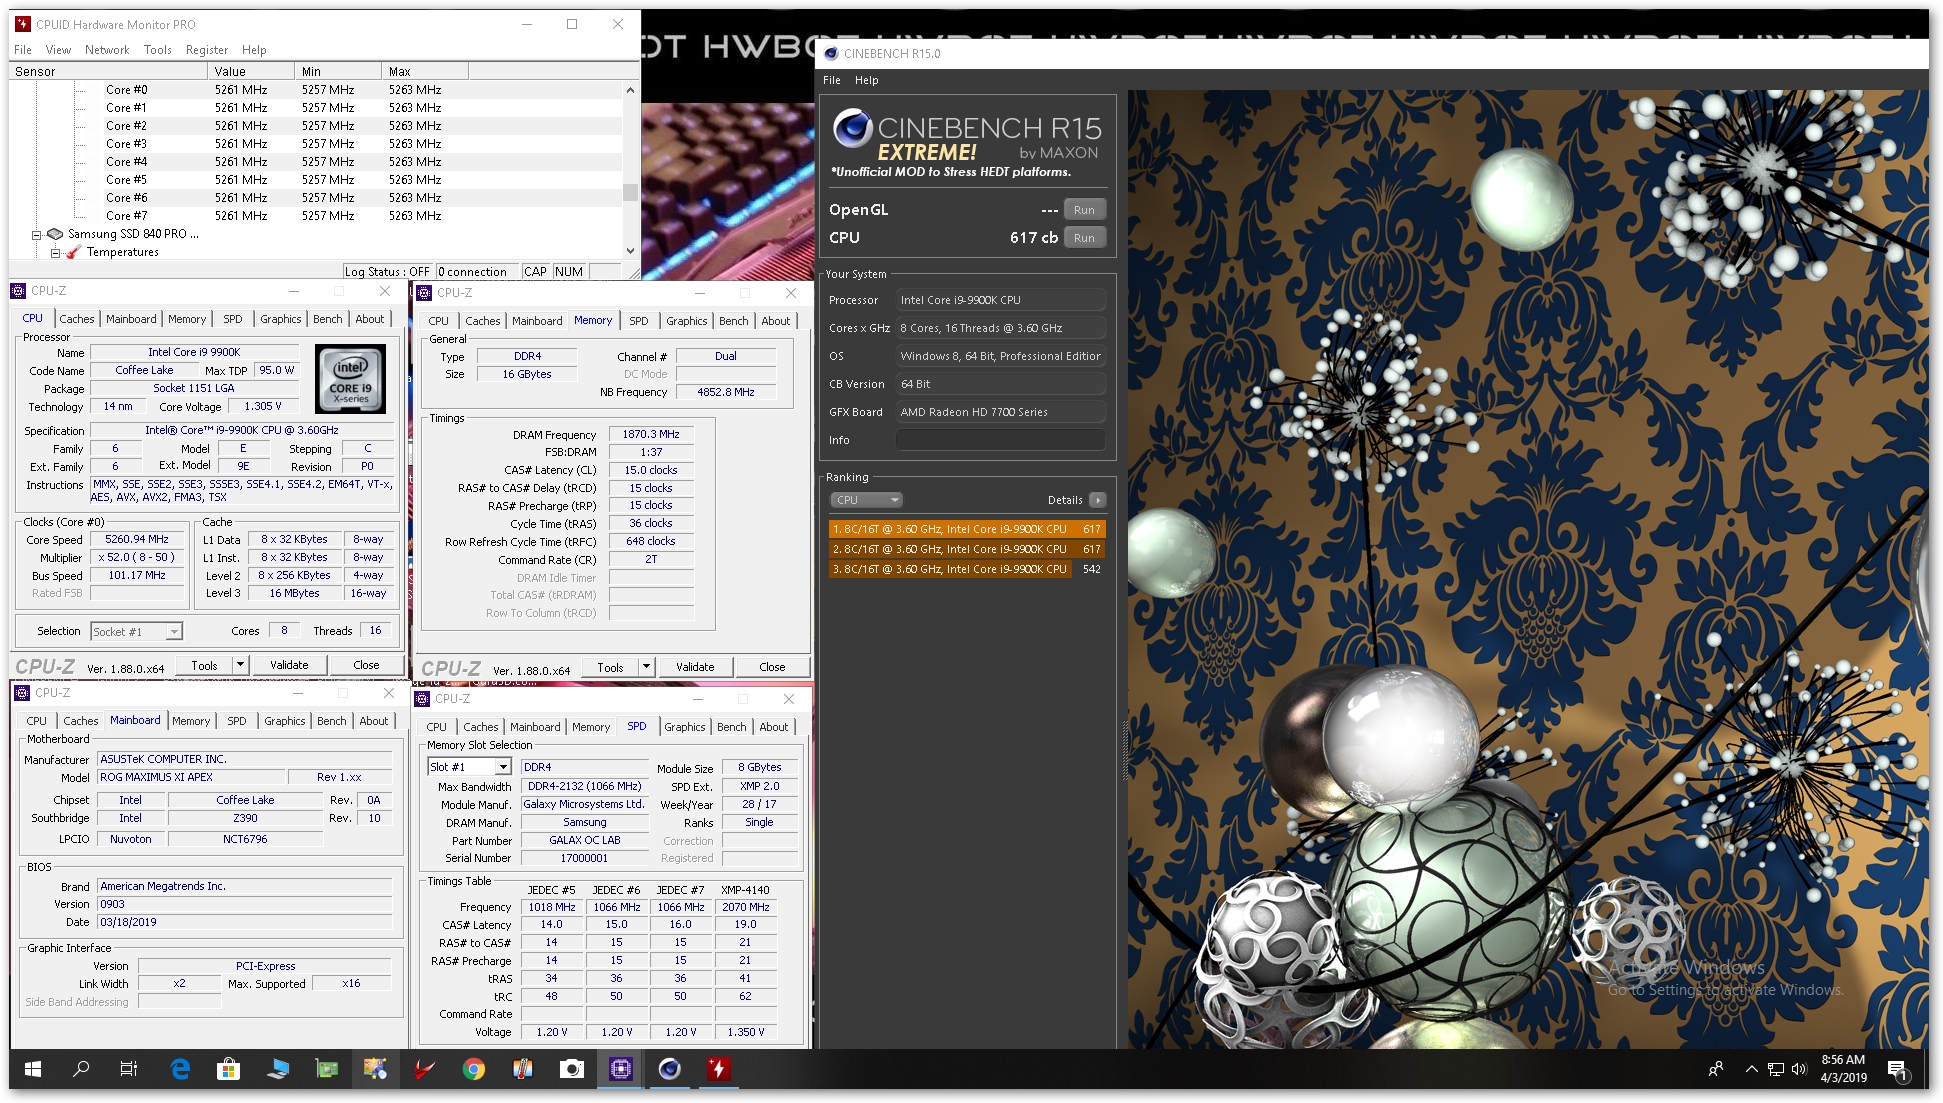Screen dimensions: 1943x1103
Task: Click the Ranking Details arrow button
Action: 1098,500
